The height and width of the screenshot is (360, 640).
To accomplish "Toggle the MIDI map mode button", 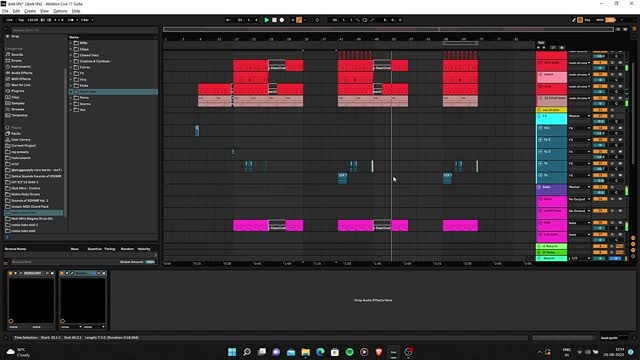I will point(600,20).
